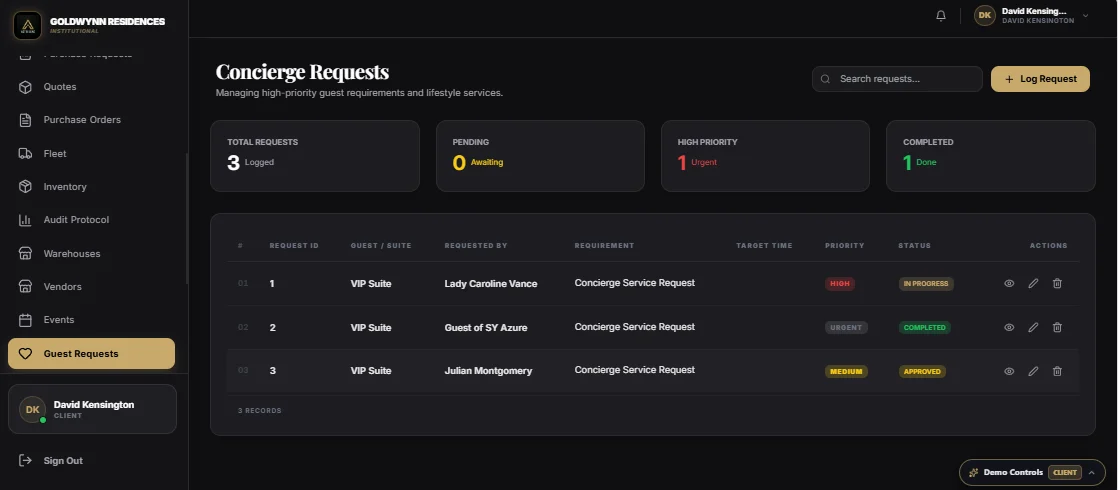Image resolution: width=1120 pixels, height=490 pixels.
Task: View Julian Montgomery request details
Action: pyautogui.click(x=1009, y=371)
